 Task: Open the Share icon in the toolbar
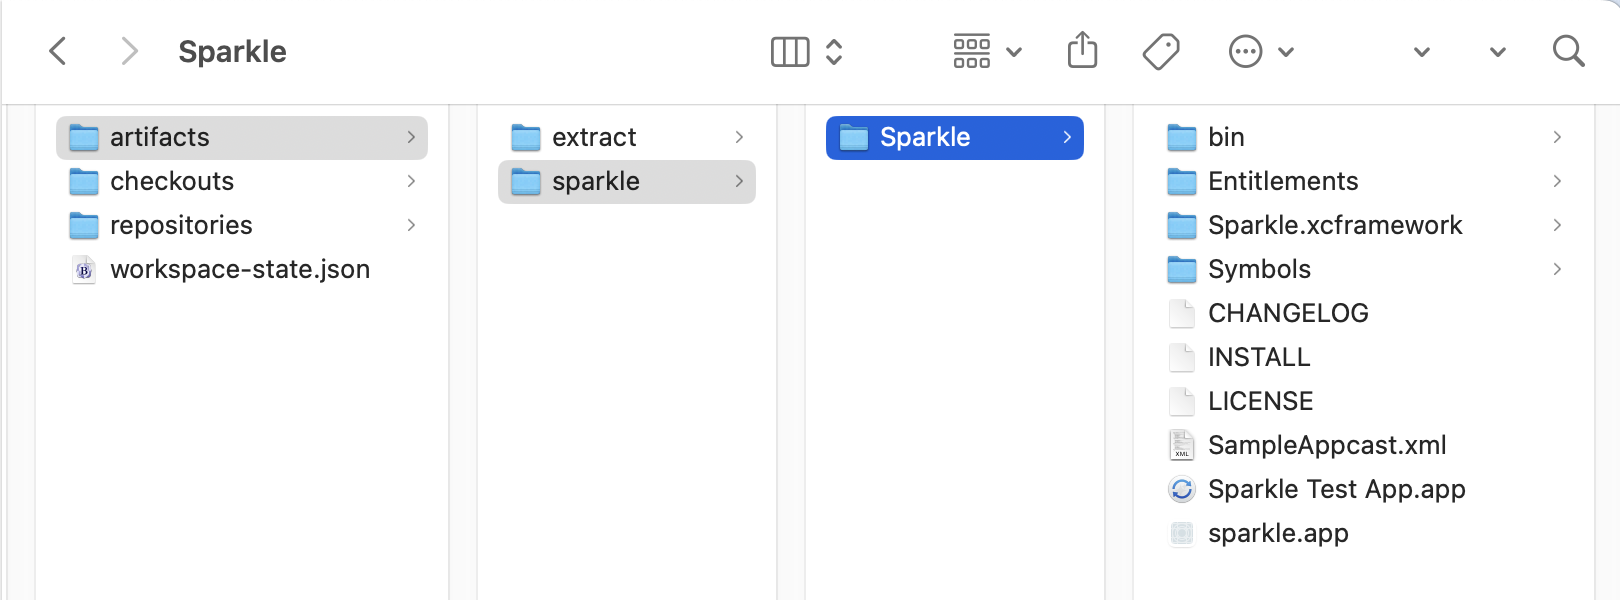point(1081,50)
